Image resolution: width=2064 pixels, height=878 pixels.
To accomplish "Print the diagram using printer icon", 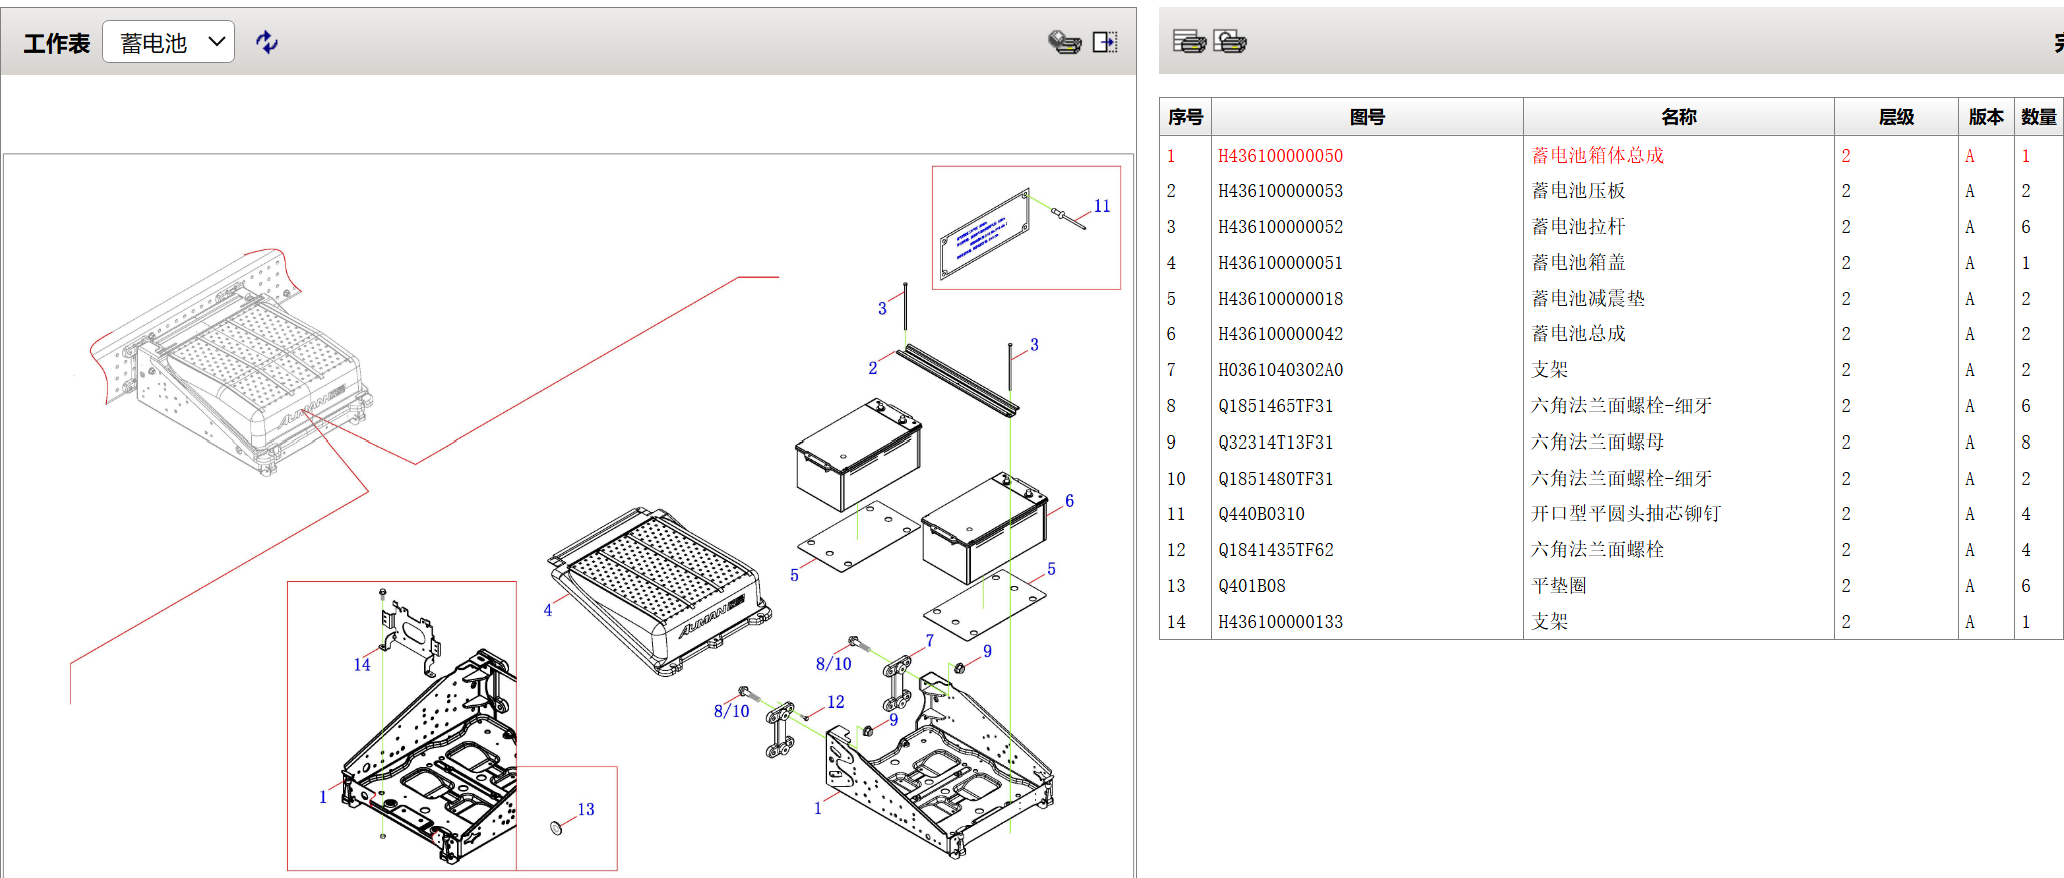I will (1065, 42).
